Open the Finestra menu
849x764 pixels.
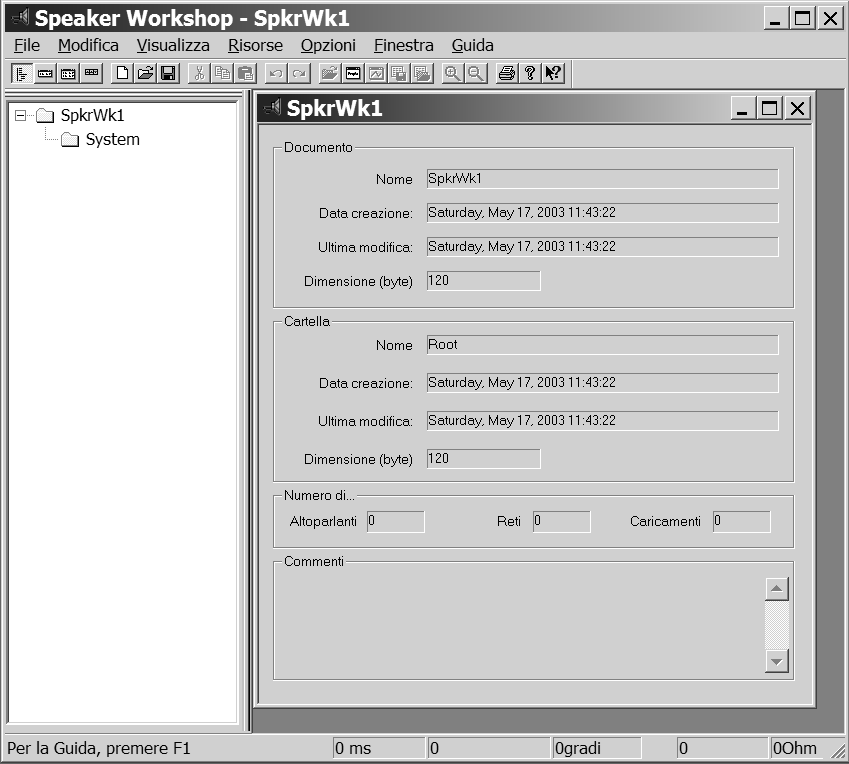(x=403, y=45)
